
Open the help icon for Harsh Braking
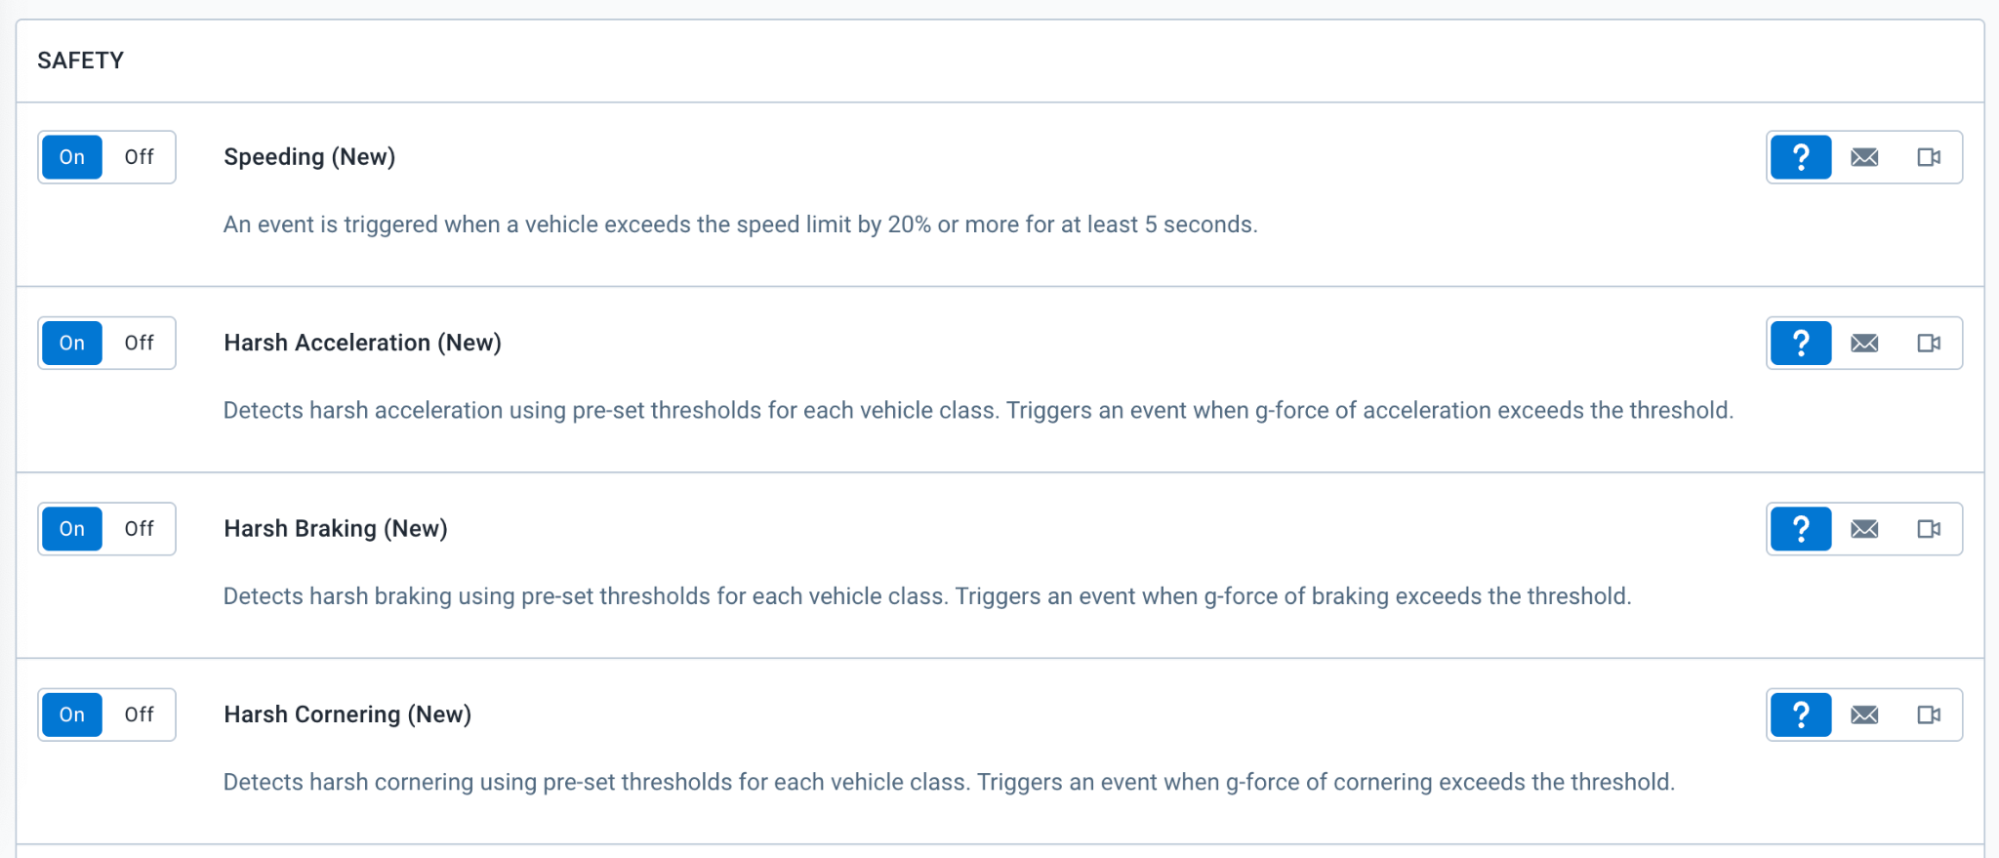pos(1800,529)
